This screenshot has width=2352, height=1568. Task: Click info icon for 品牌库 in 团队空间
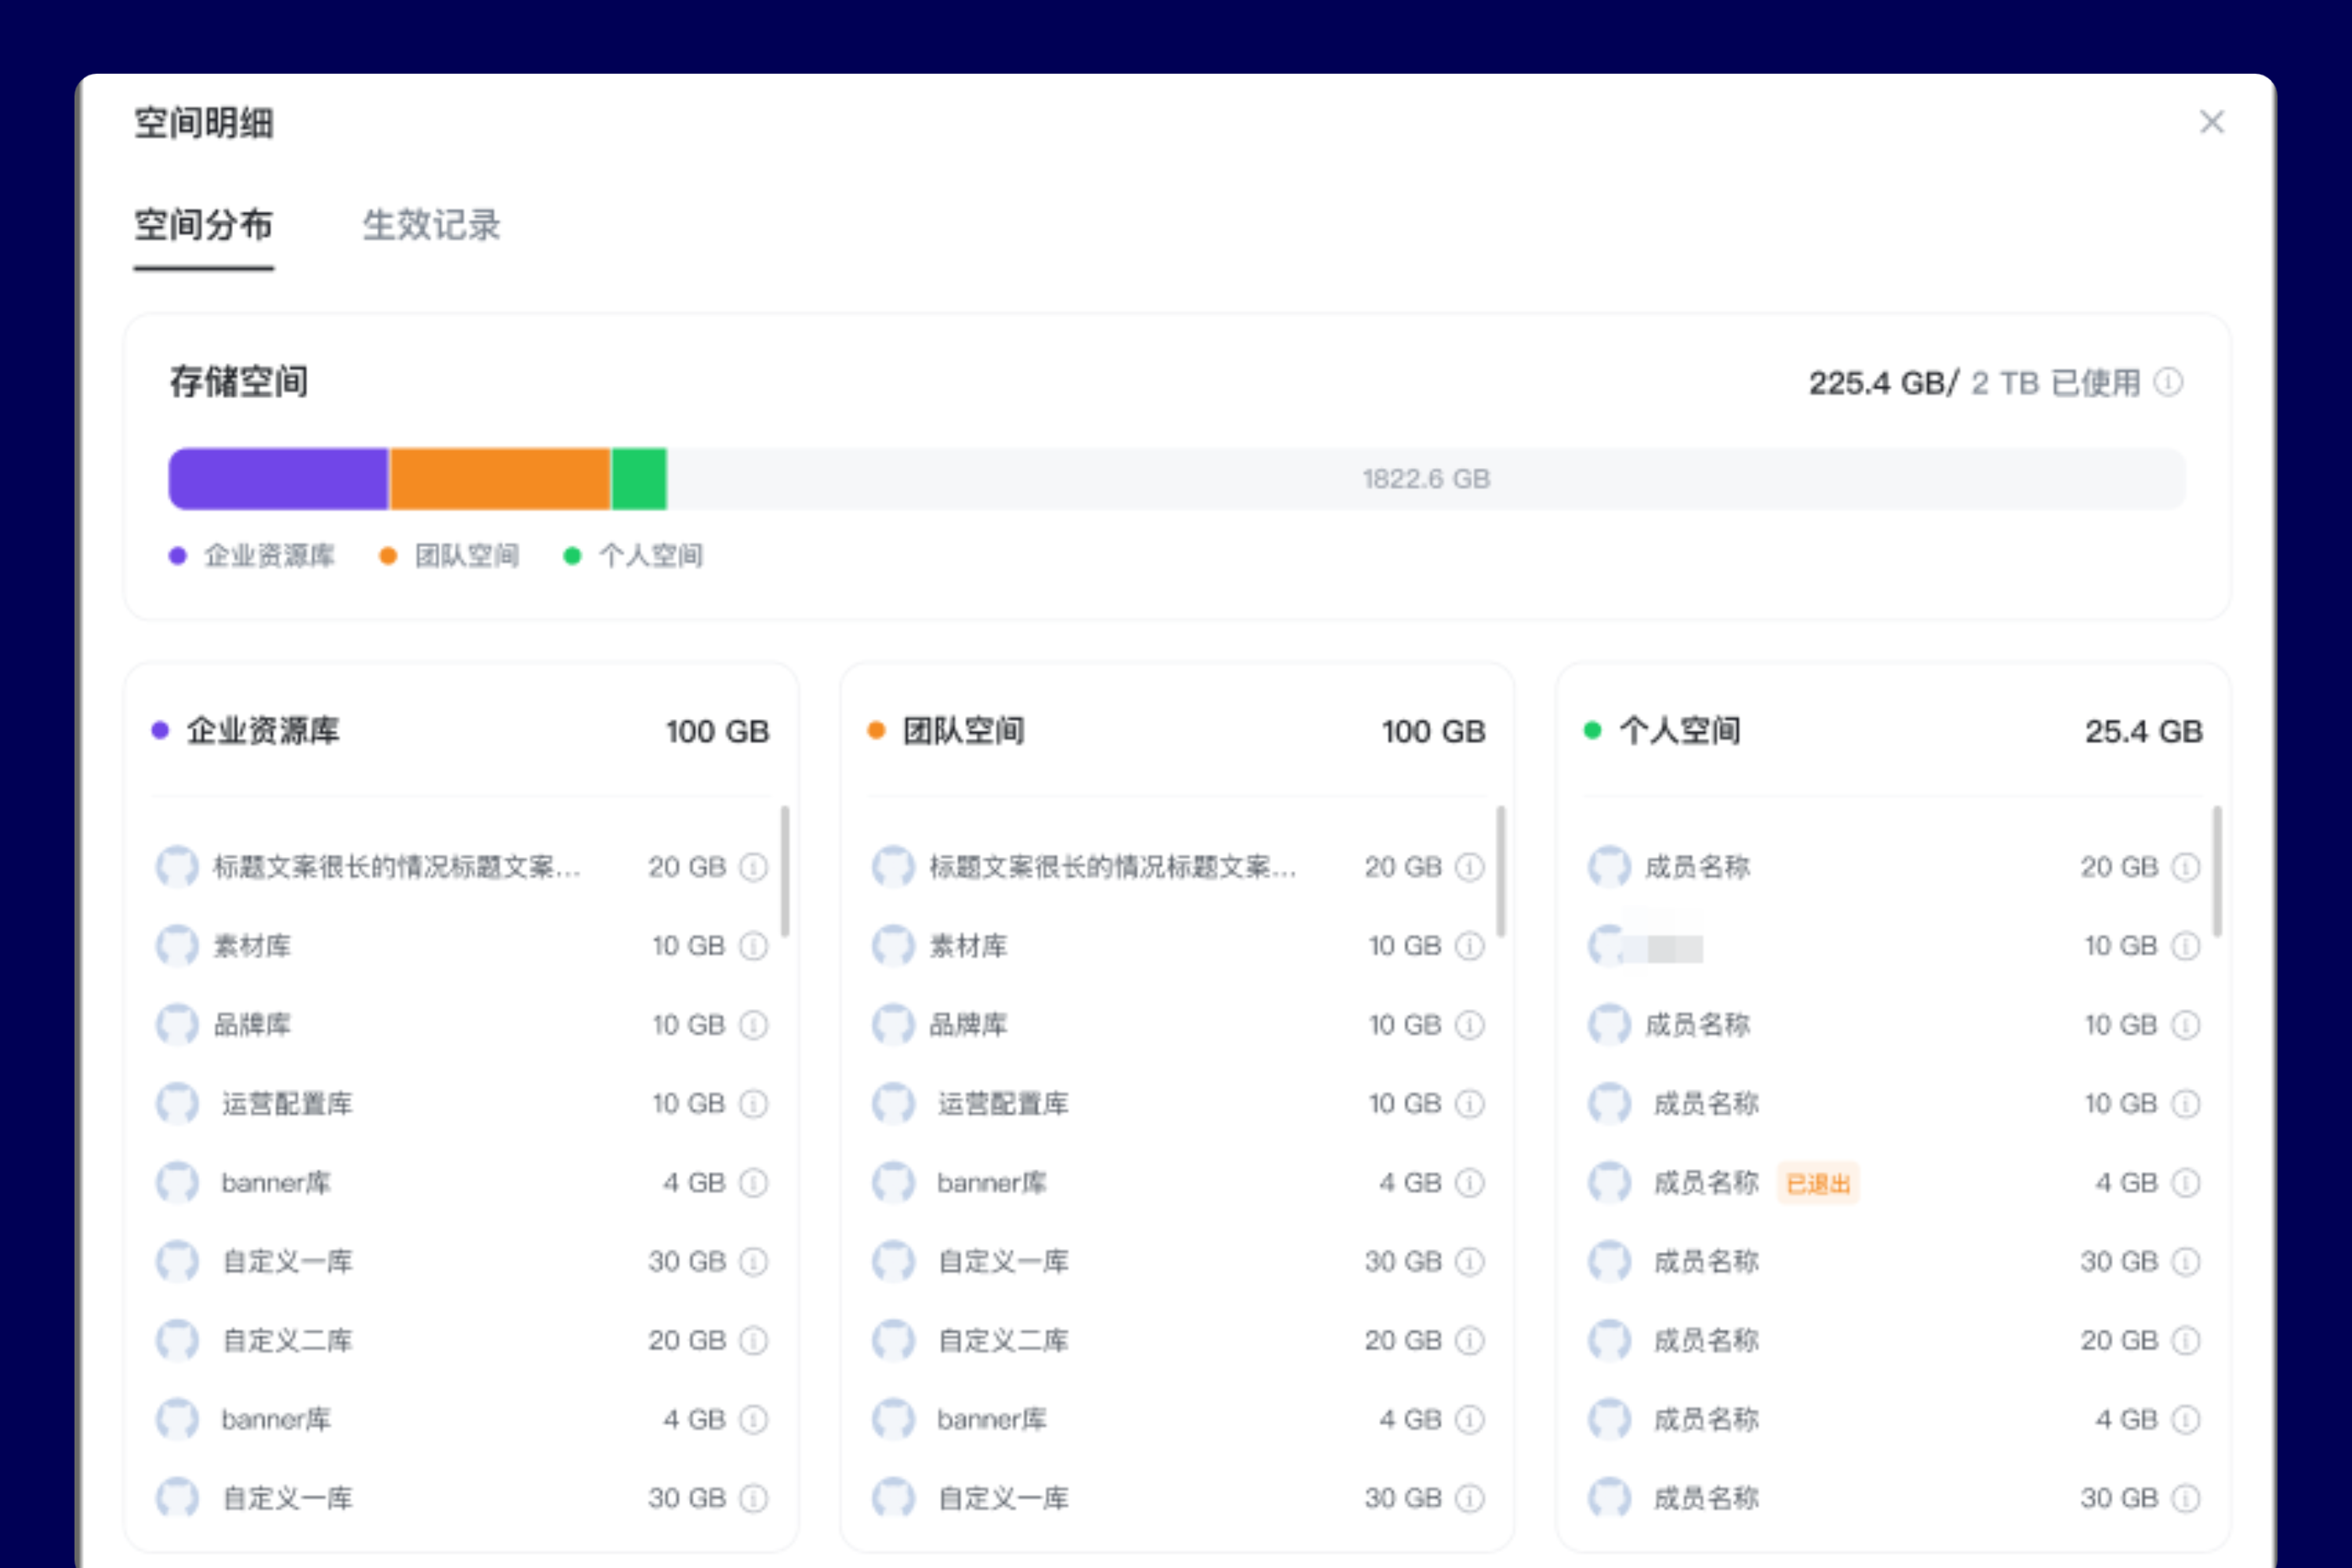1469,1025
